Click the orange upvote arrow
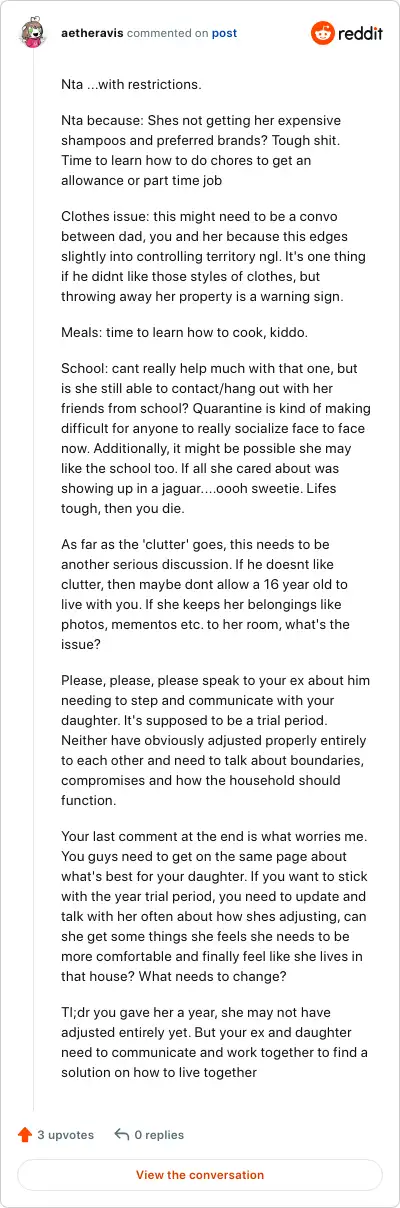 tap(25, 1134)
